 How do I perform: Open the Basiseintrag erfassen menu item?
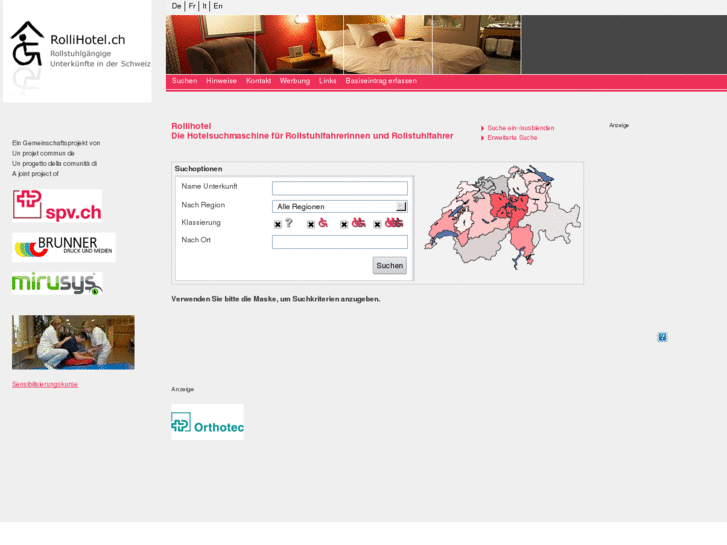[x=381, y=81]
